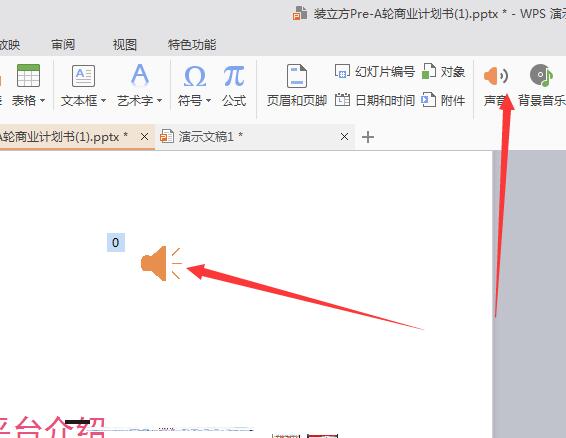The height and width of the screenshot is (438, 566).
Task: Expand the 文本框 dropdown arrow
Action: click(104, 101)
